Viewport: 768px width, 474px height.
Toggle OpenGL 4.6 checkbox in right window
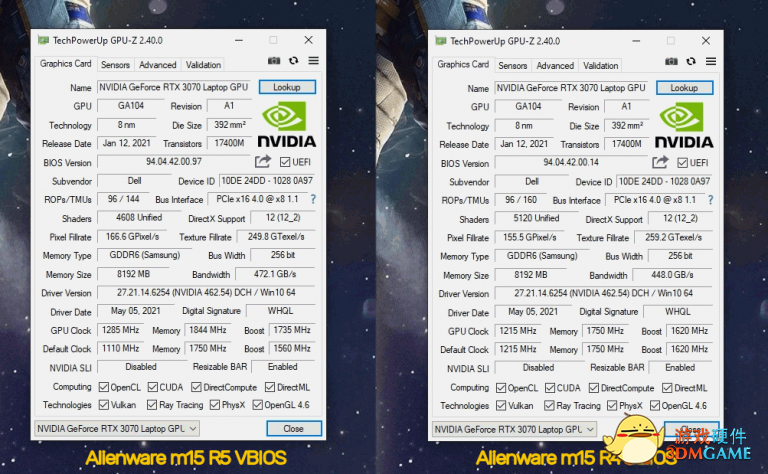pos(654,405)
